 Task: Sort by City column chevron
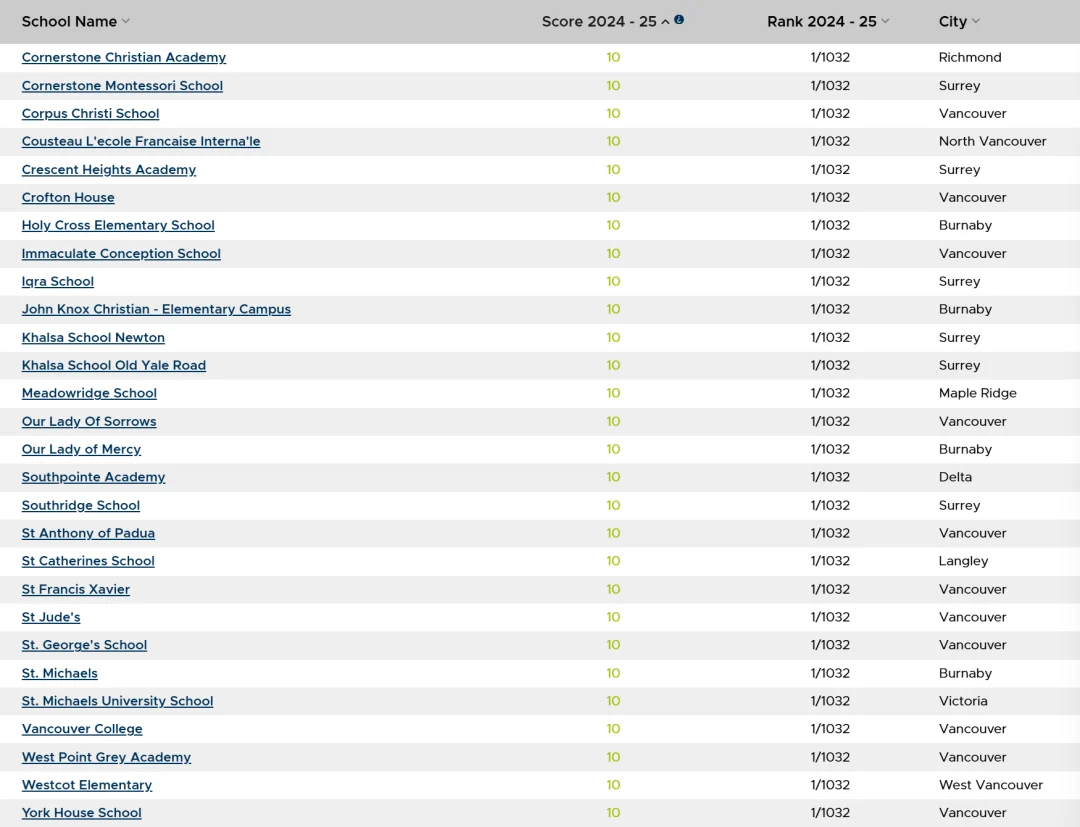click(975, 21)
